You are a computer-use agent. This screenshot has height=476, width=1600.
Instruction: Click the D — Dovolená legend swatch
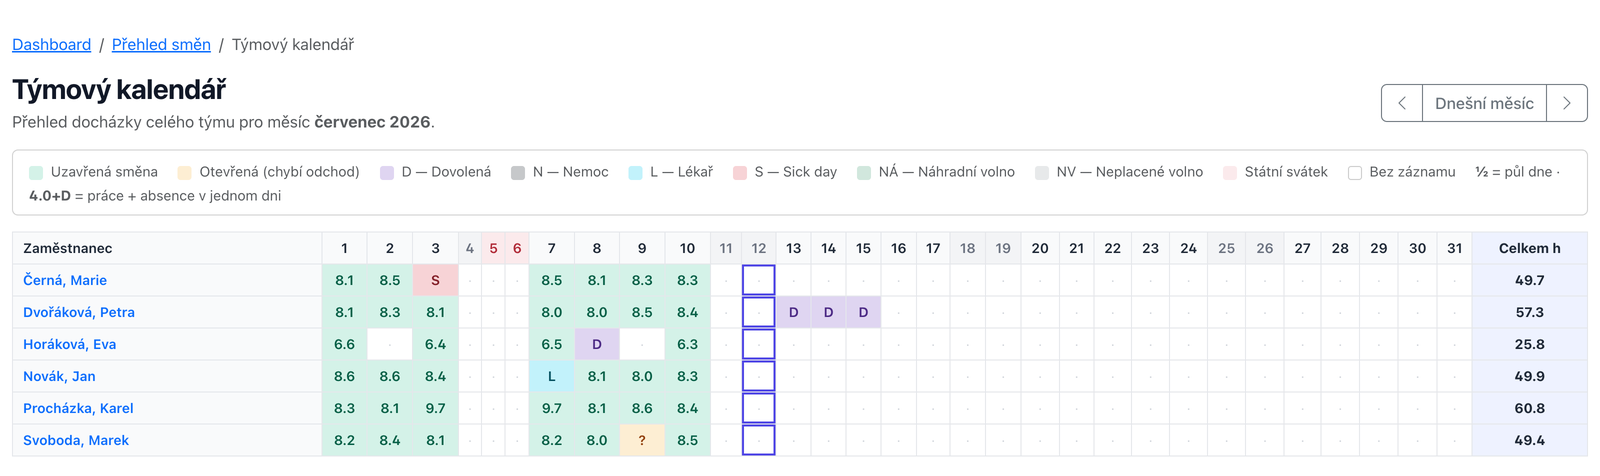coord(387,172)
